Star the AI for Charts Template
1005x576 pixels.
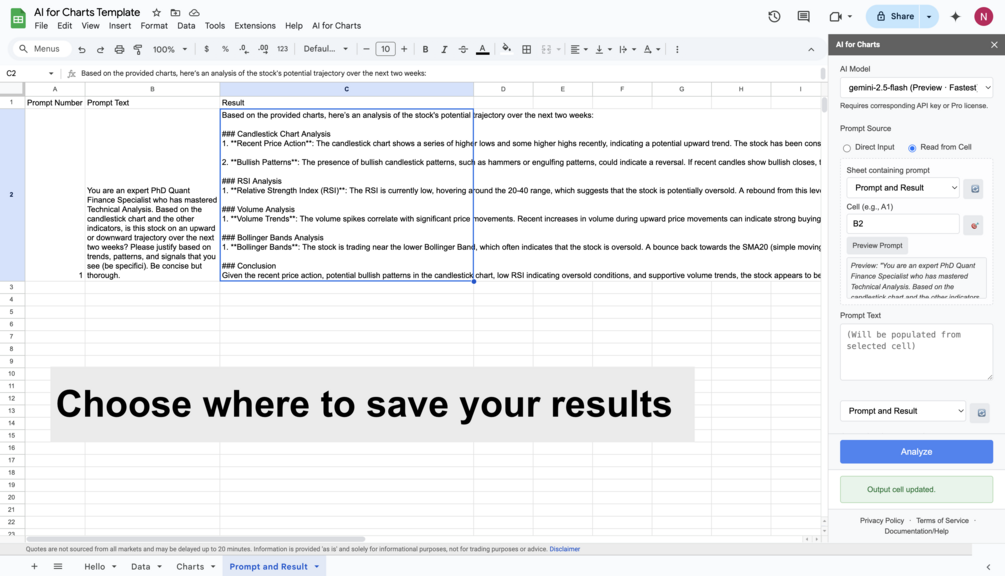[x=156, y=12]
